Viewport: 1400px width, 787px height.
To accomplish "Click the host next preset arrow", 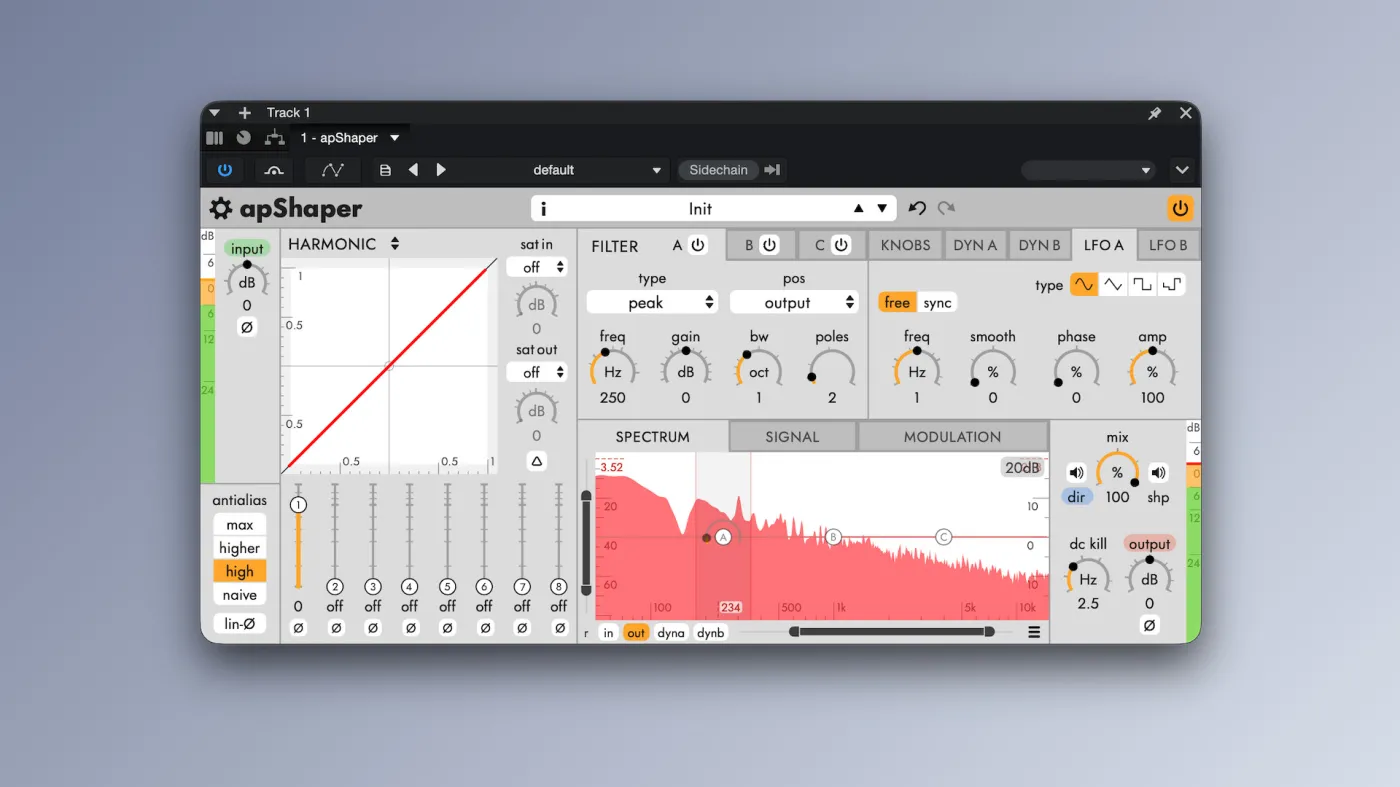I will click(441, 170).
